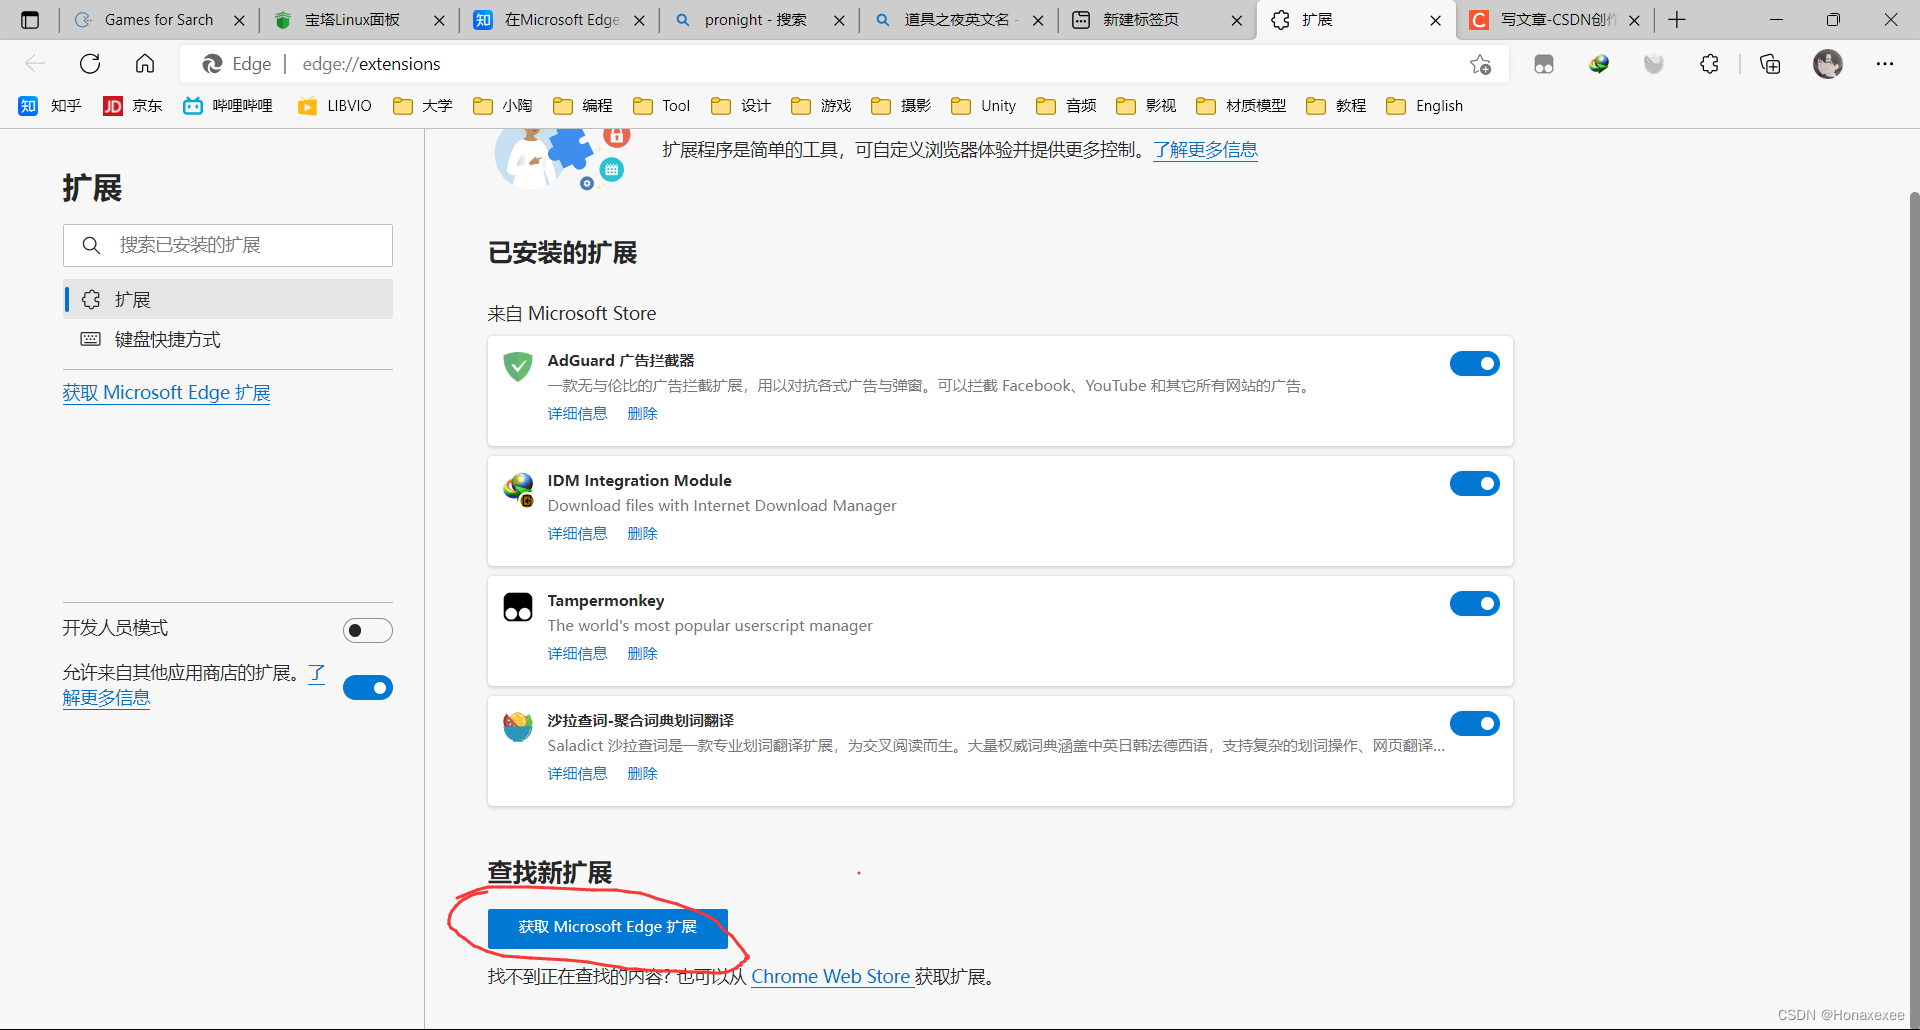This screenshot has width=1920, height=1030.
Task: Open the Chrome Web Store link
Action: point(830,977)
